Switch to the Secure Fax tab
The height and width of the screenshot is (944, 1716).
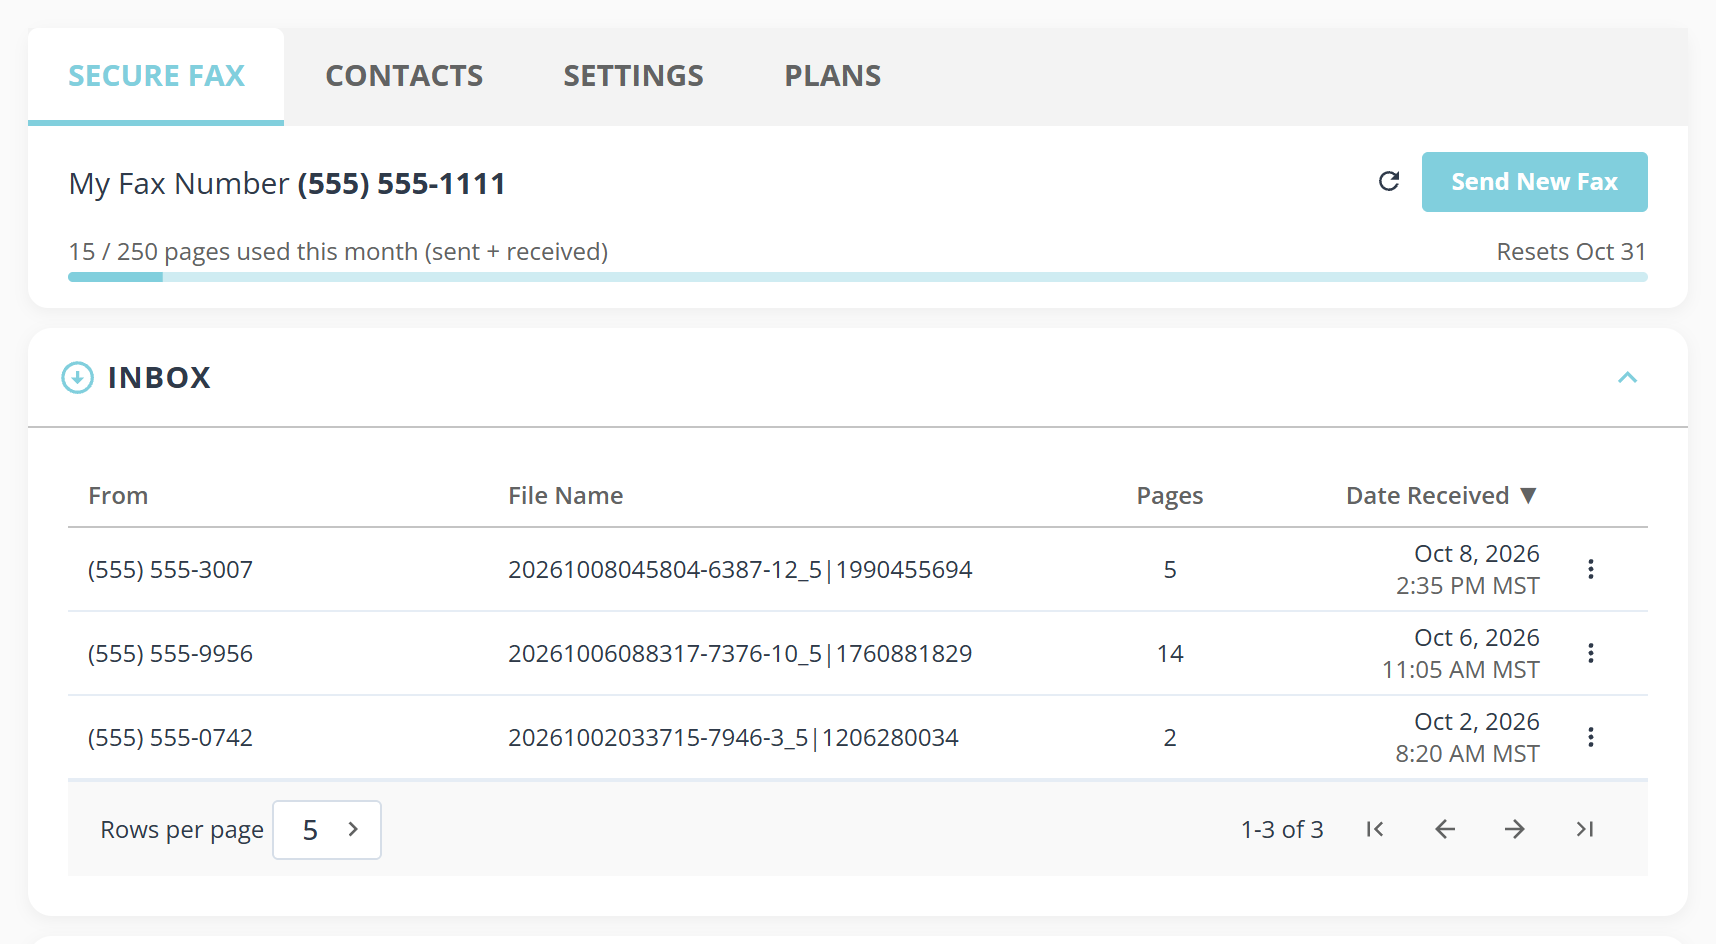156,76
